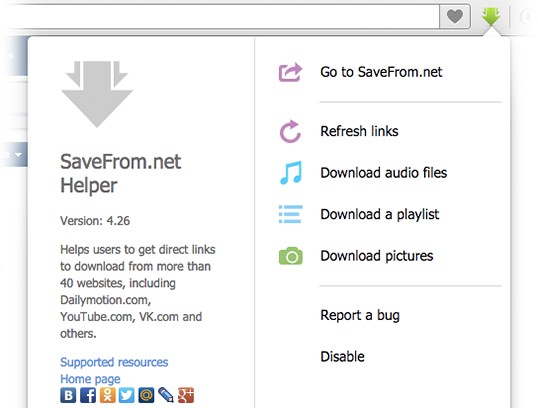538x408 pixels.
Task: Share via the Mail.ru @ icon
Action: point(146,395)
